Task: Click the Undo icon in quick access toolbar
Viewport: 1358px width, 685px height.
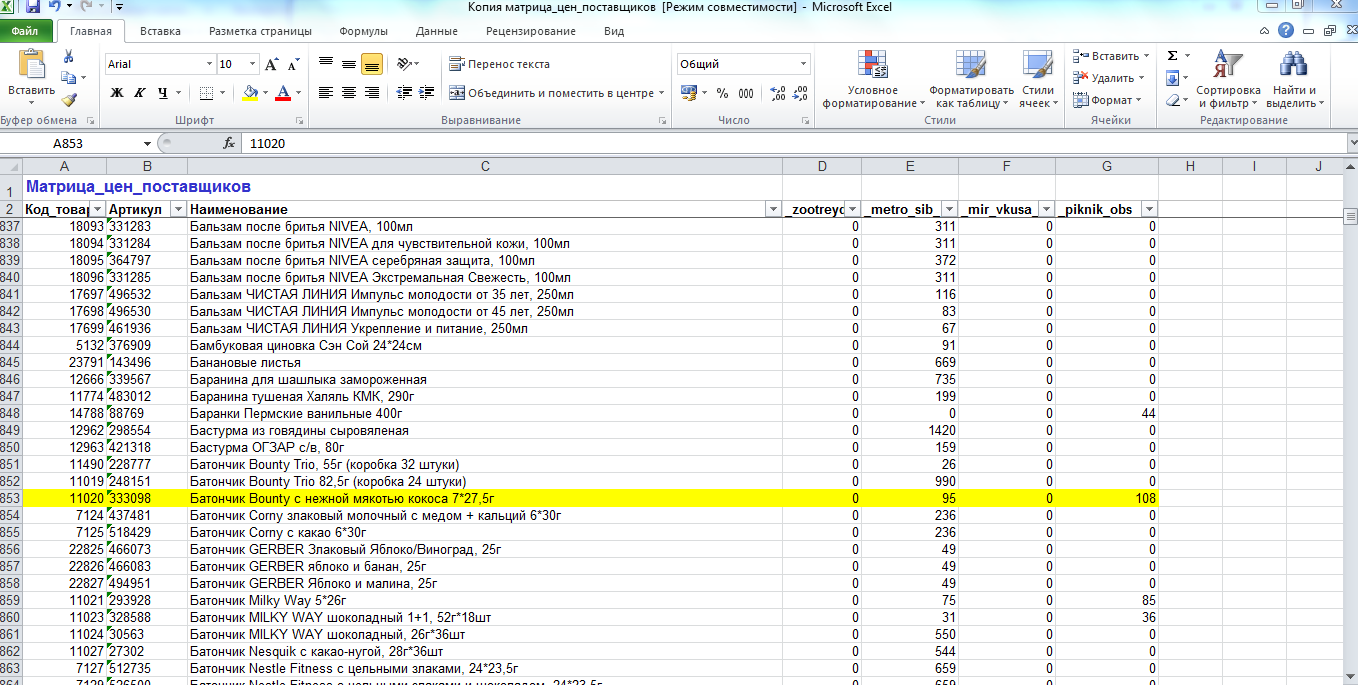Action: click(x=54, y=7)
